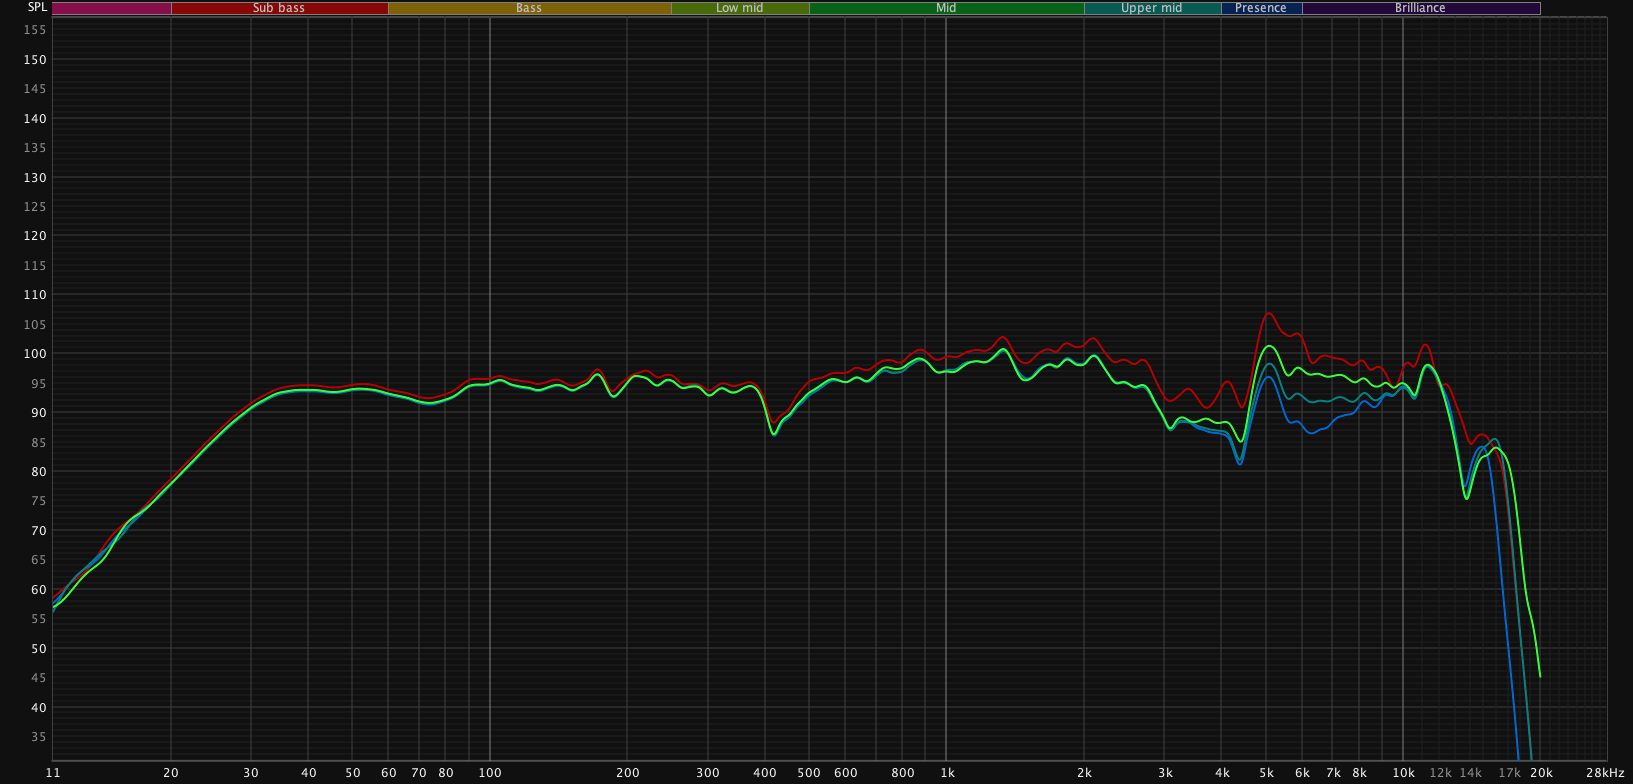The image size is (1633, 784).
Task: Click the 500 label on frequency axis
Action: (809, 773)
